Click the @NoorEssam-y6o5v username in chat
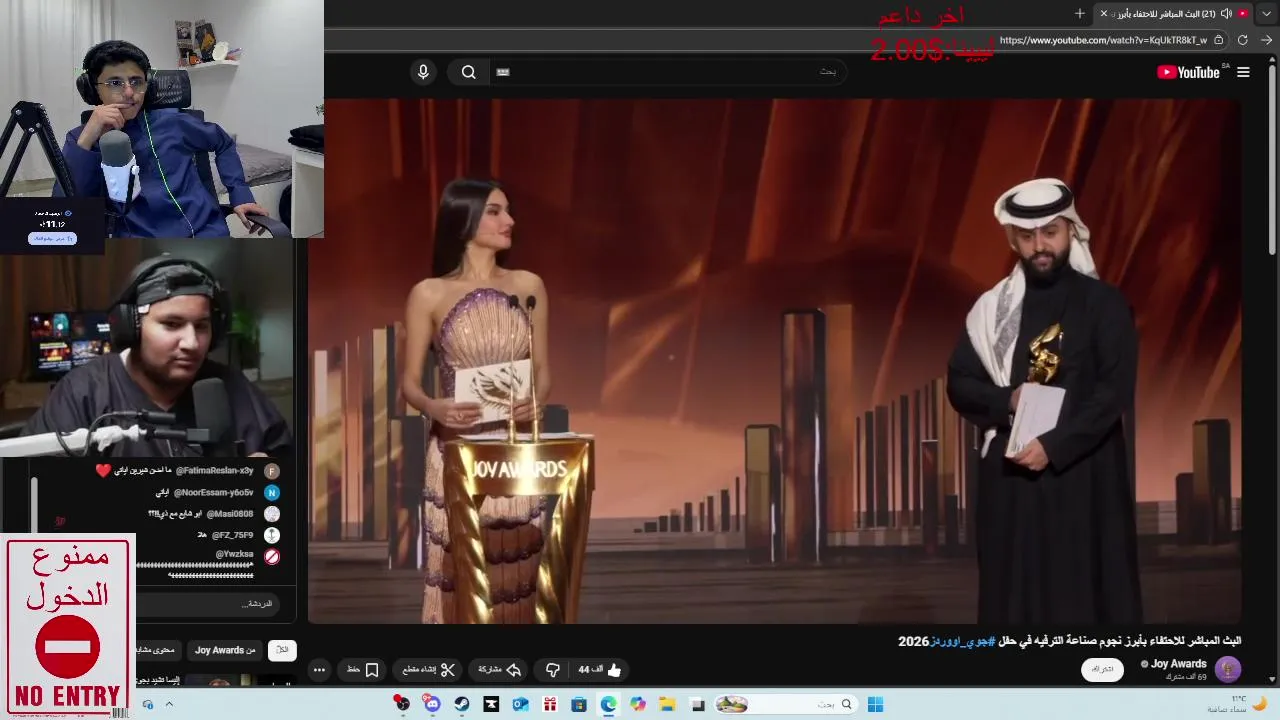This screenshot has height=720, width=1280. click(x=214, y=492)
